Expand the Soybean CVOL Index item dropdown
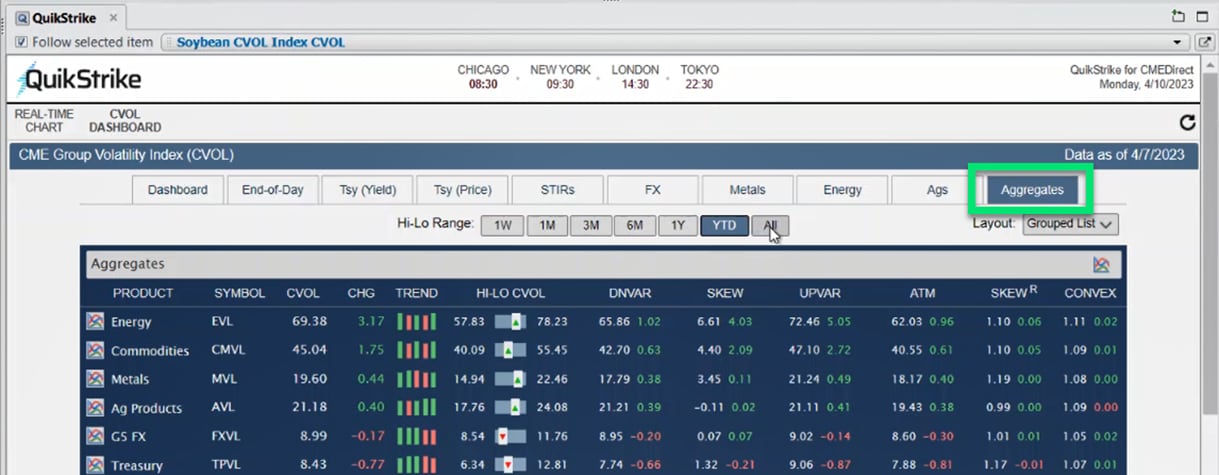Viewport: 1219px width, 475px height. [1177, 43]
